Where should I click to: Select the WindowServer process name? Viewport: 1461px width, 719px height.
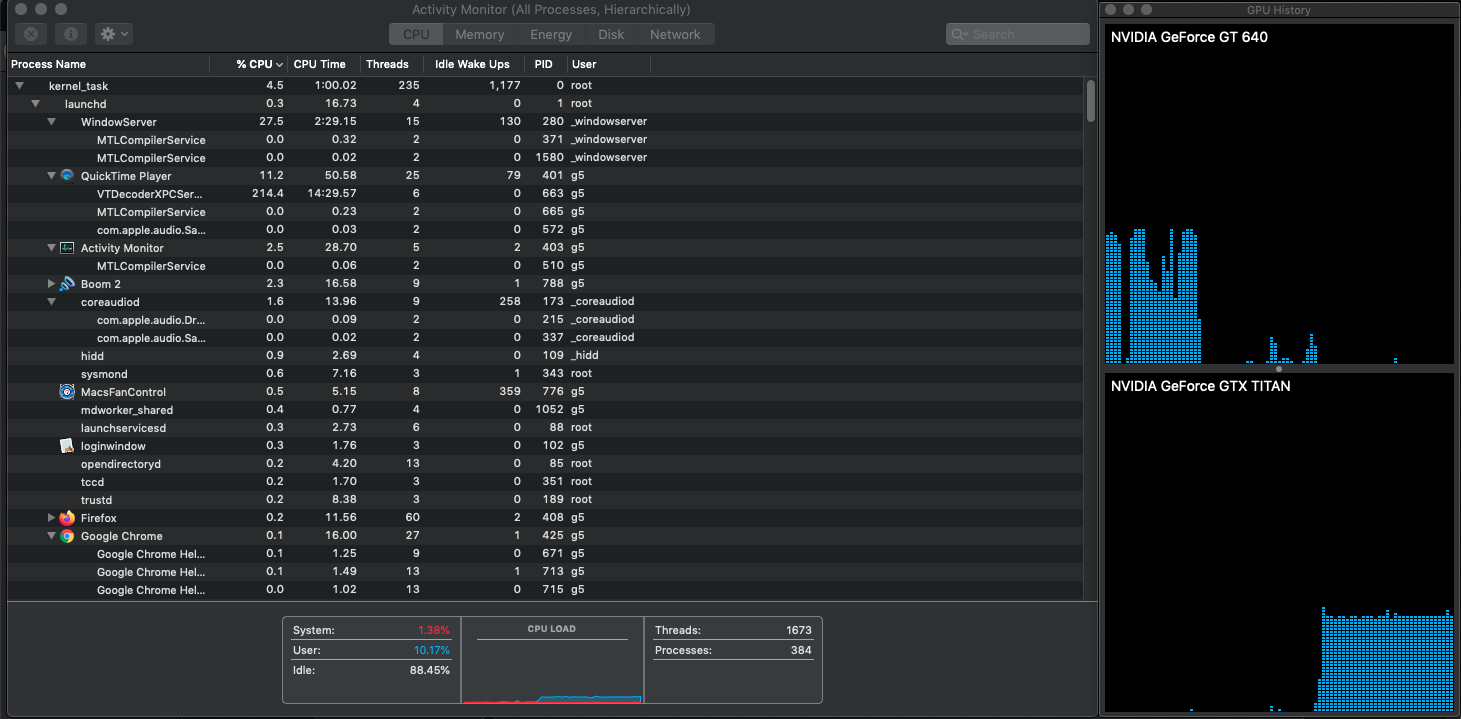[x=119, y=122]
